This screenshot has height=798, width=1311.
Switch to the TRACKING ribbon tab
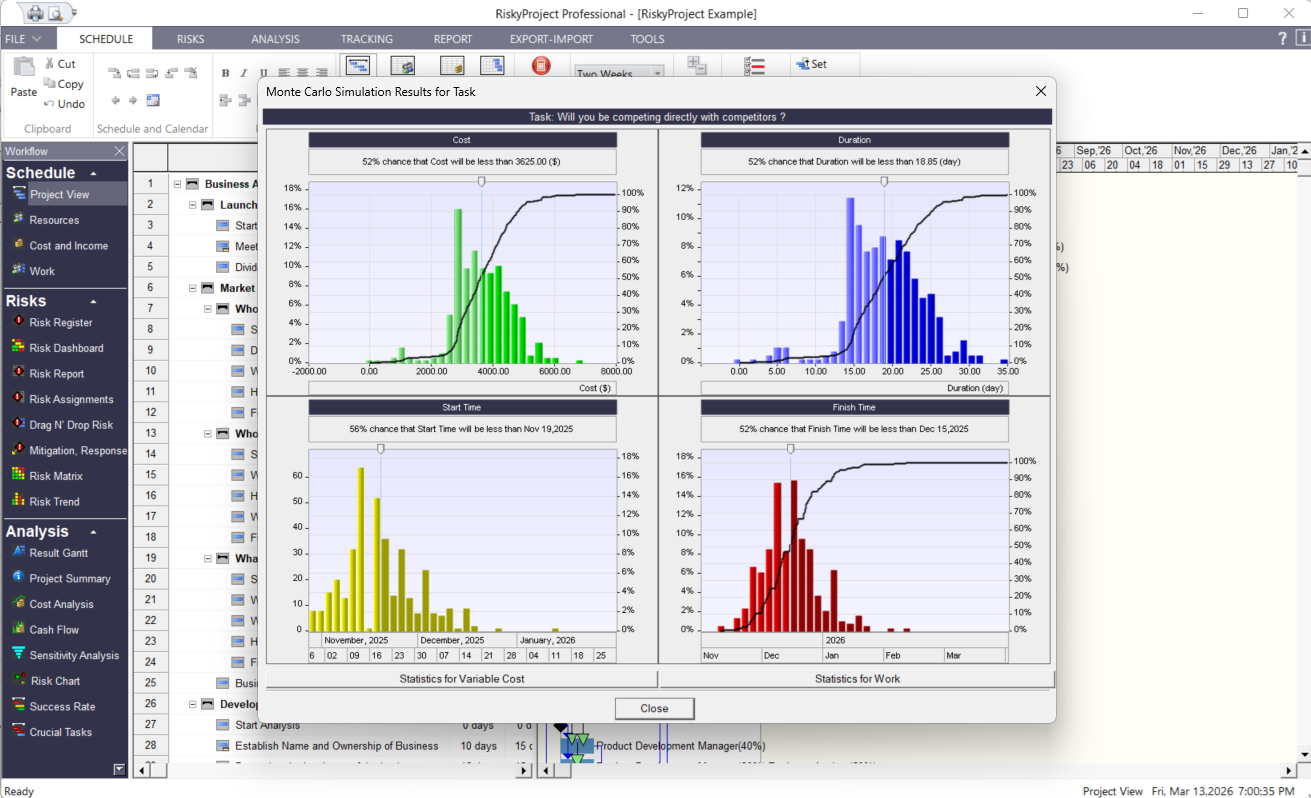366,39
